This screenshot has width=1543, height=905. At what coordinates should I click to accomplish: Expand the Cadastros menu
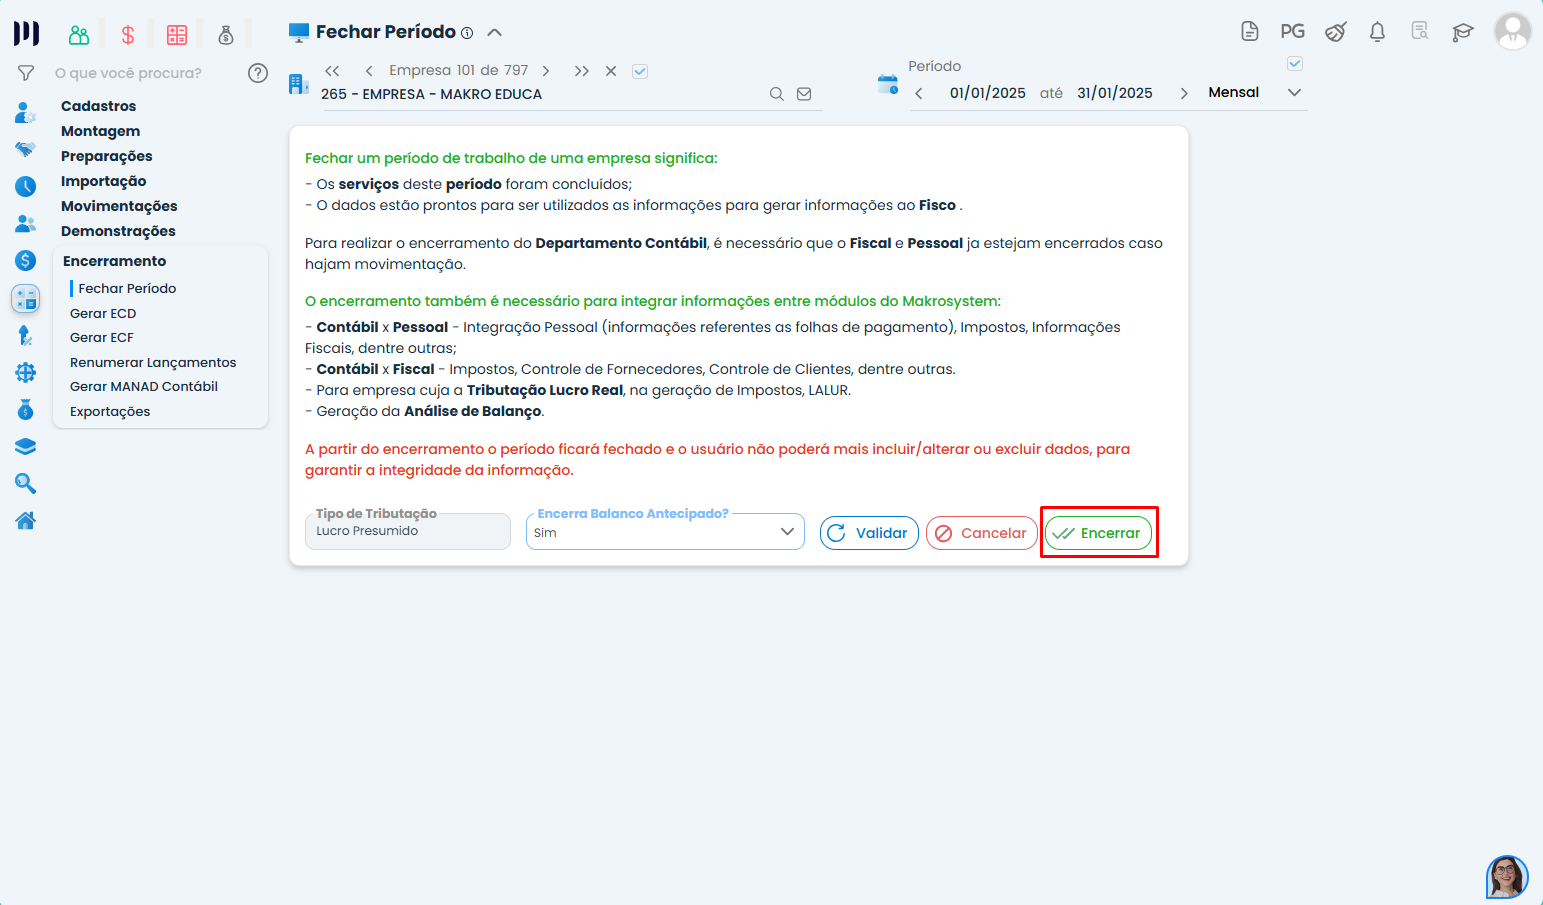pyautogui.click(x=98, y=106)
